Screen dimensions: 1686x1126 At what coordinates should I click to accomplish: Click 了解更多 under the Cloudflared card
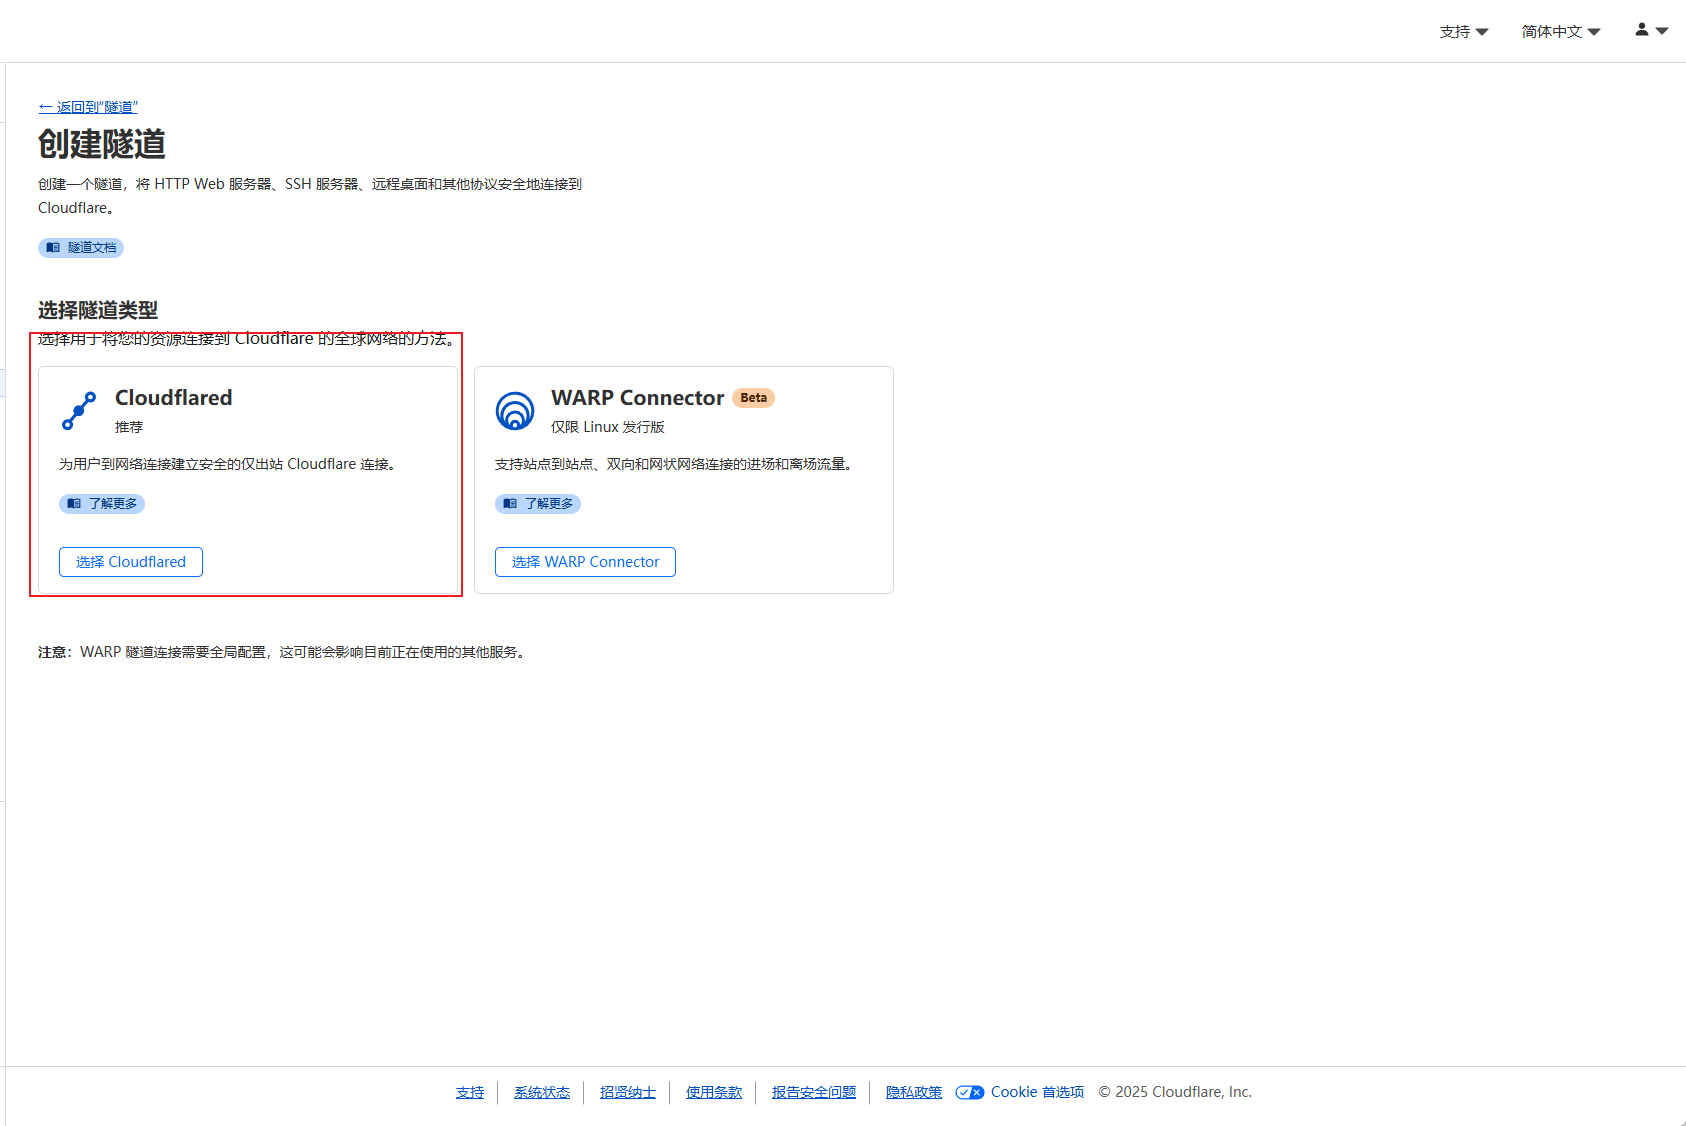(x=102, y=503)
